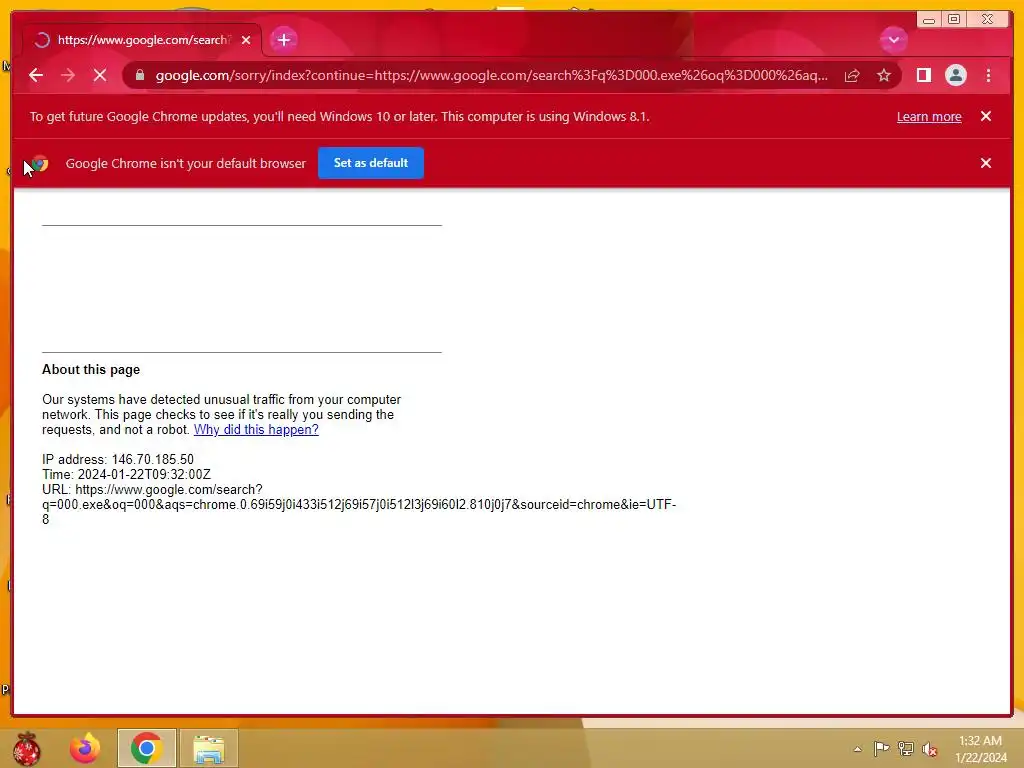
Task: Click the muted volume tray icon
Action: 929,749
